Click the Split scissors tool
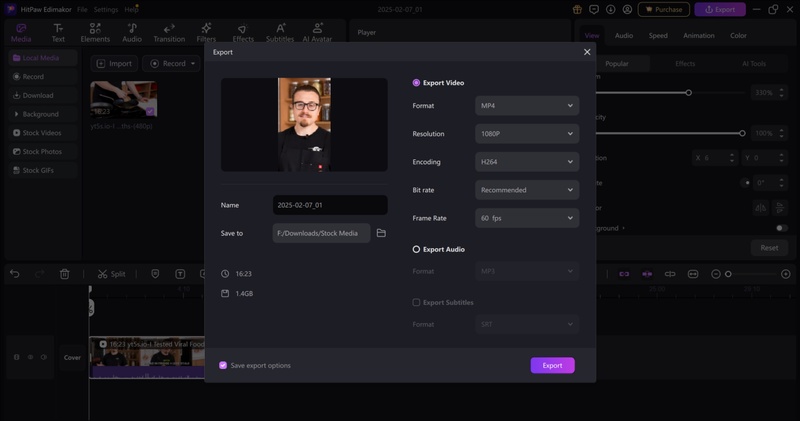Screen dimensions: 800x421 (112, 274)
